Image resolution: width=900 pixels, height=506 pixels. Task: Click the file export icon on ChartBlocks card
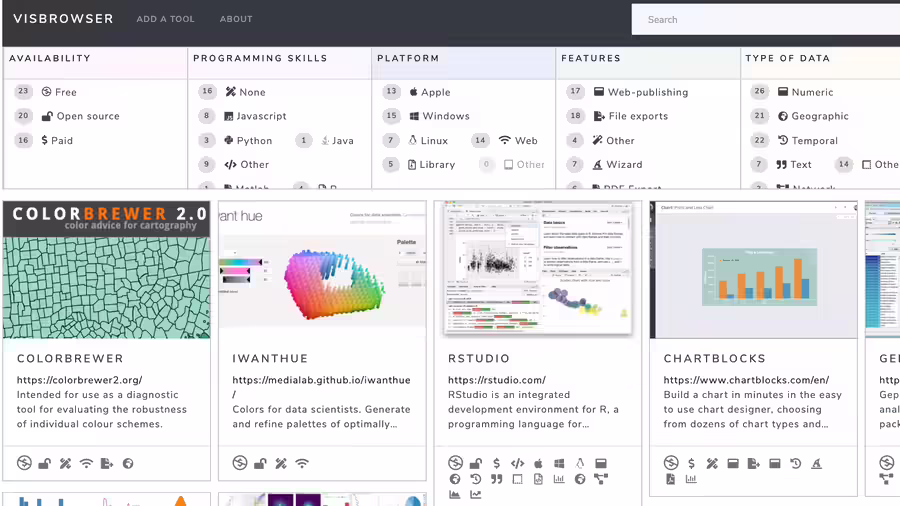754,464
